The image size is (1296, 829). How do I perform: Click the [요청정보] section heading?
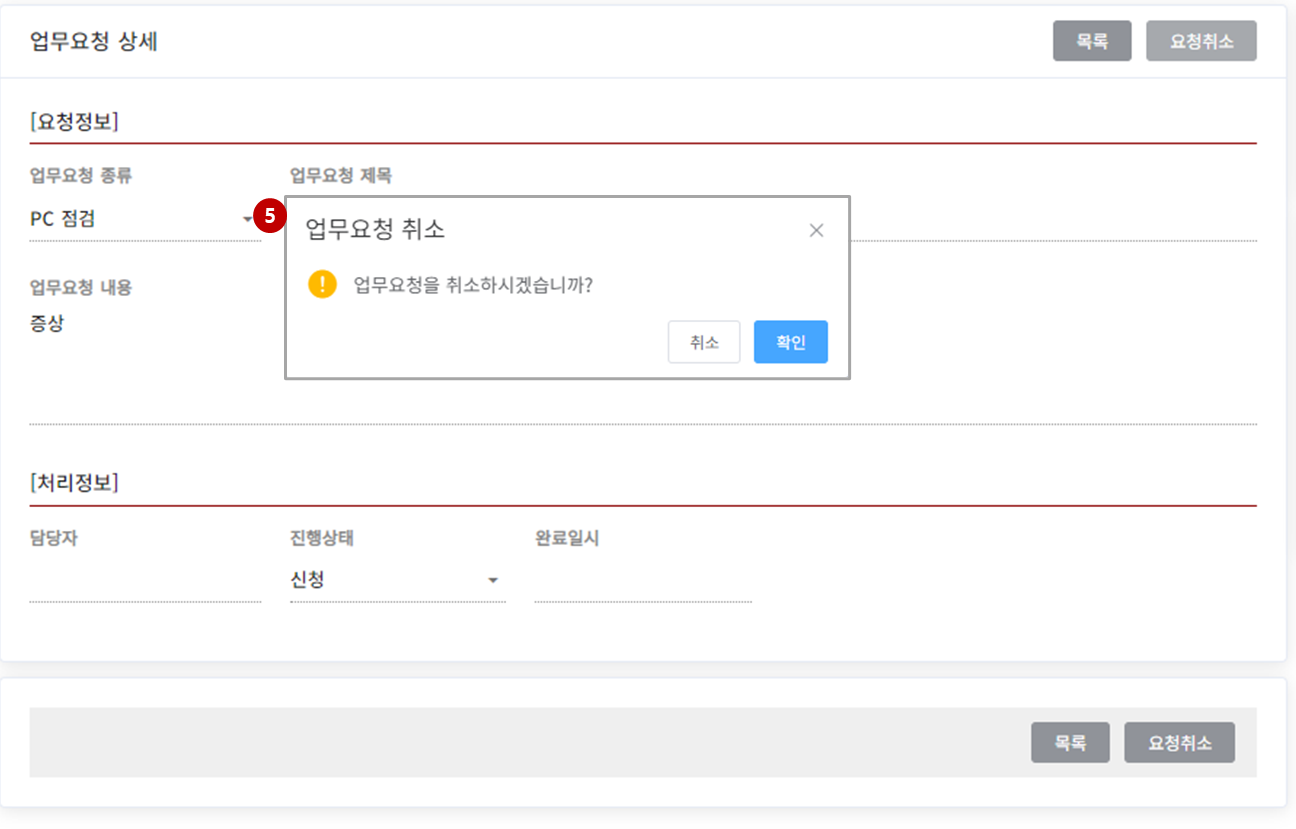(75, 122)
